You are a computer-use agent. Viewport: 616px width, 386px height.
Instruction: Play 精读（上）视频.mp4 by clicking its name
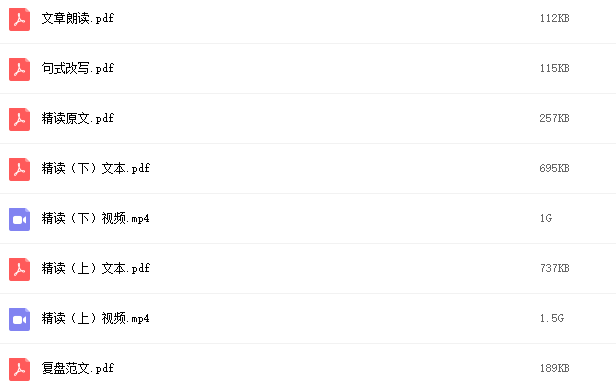tap(95, 318)
